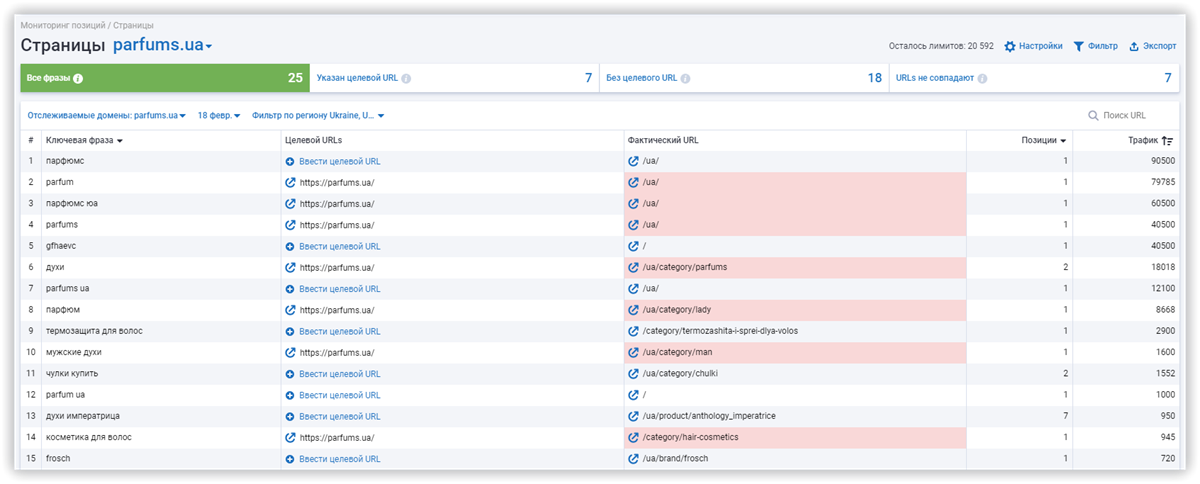Screen dimensions: 1200x484
Task: Open the 18 февр. date dropdown
Action: [x=219, y=116]
